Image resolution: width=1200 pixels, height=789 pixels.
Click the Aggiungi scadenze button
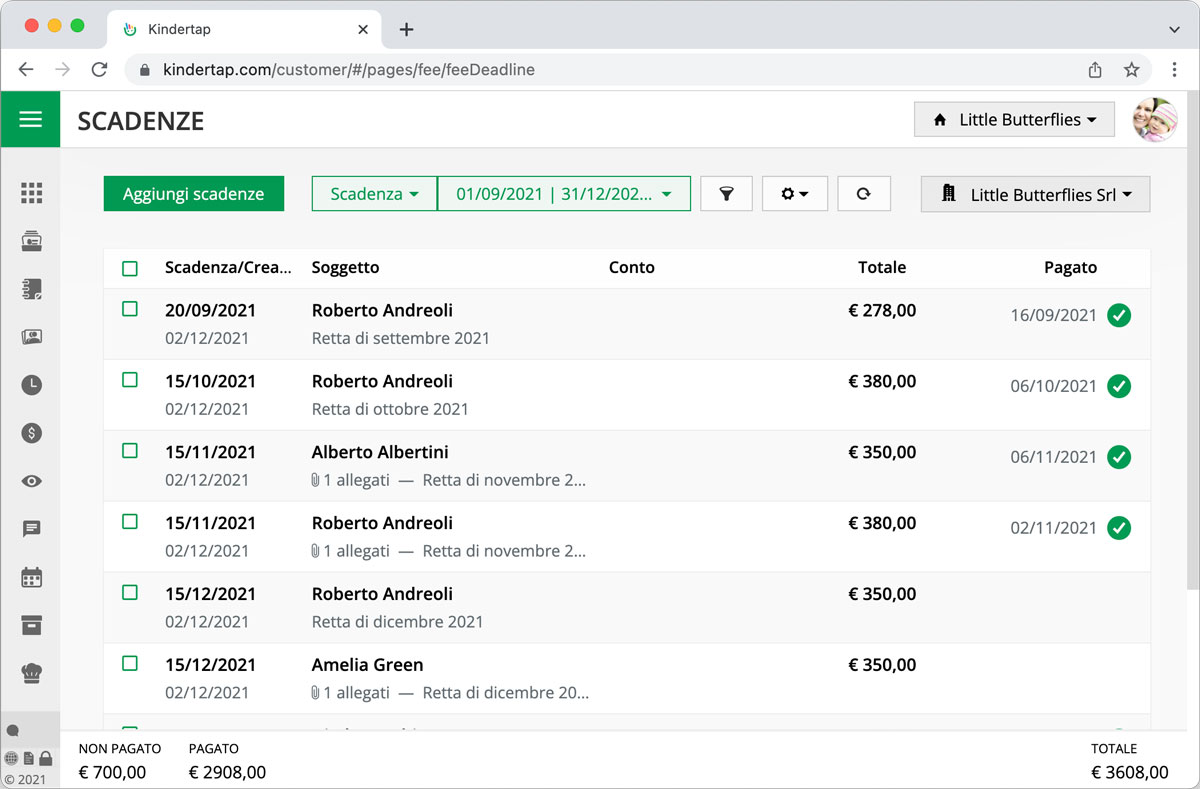tap(193, 193)
